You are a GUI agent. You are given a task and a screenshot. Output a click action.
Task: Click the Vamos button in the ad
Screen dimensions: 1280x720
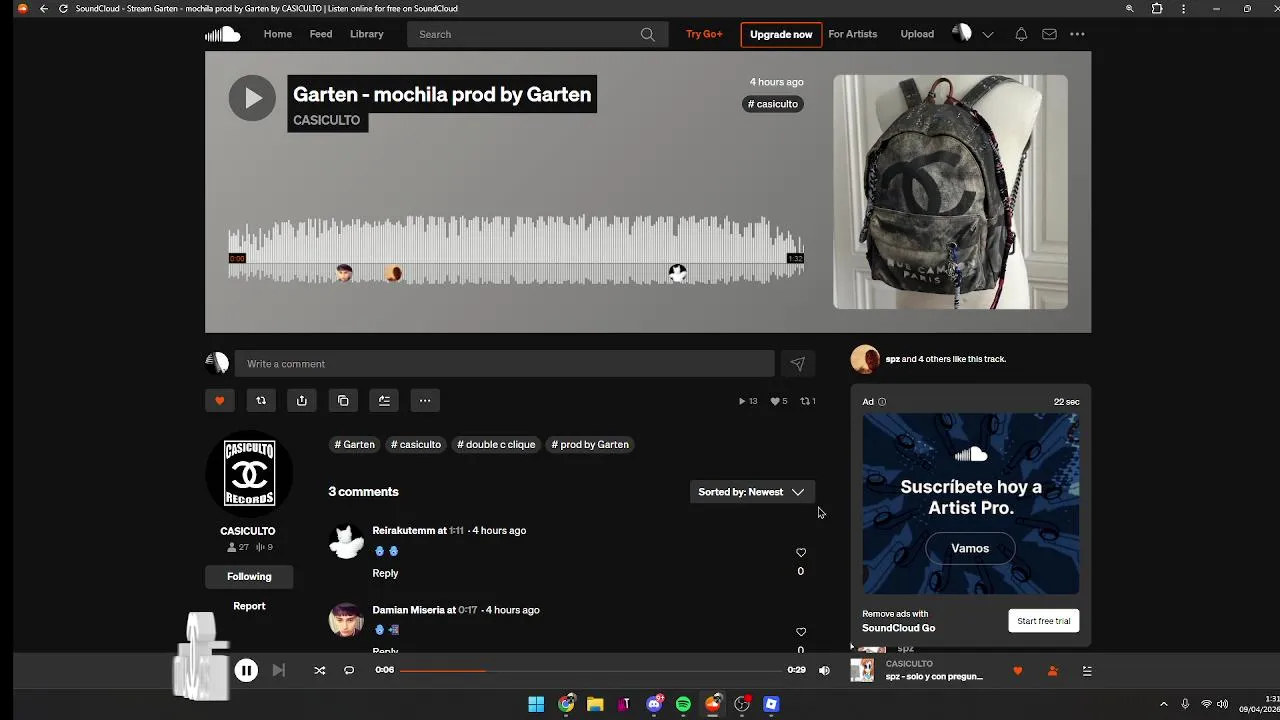970,549
